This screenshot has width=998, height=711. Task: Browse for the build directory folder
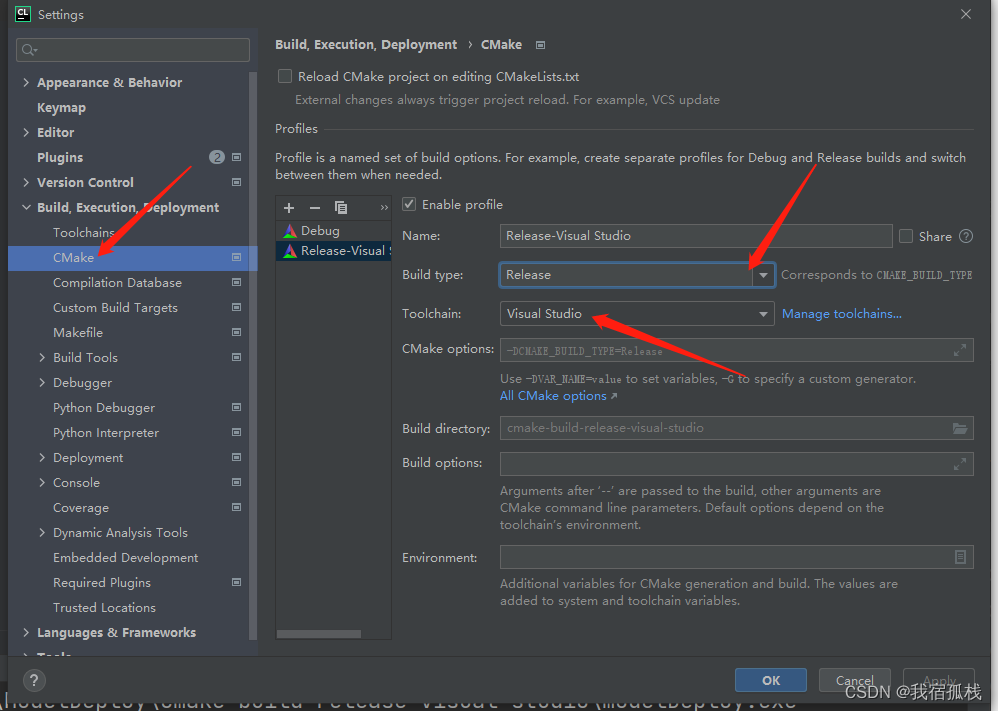pyautogui.click(x=960, y=428)
